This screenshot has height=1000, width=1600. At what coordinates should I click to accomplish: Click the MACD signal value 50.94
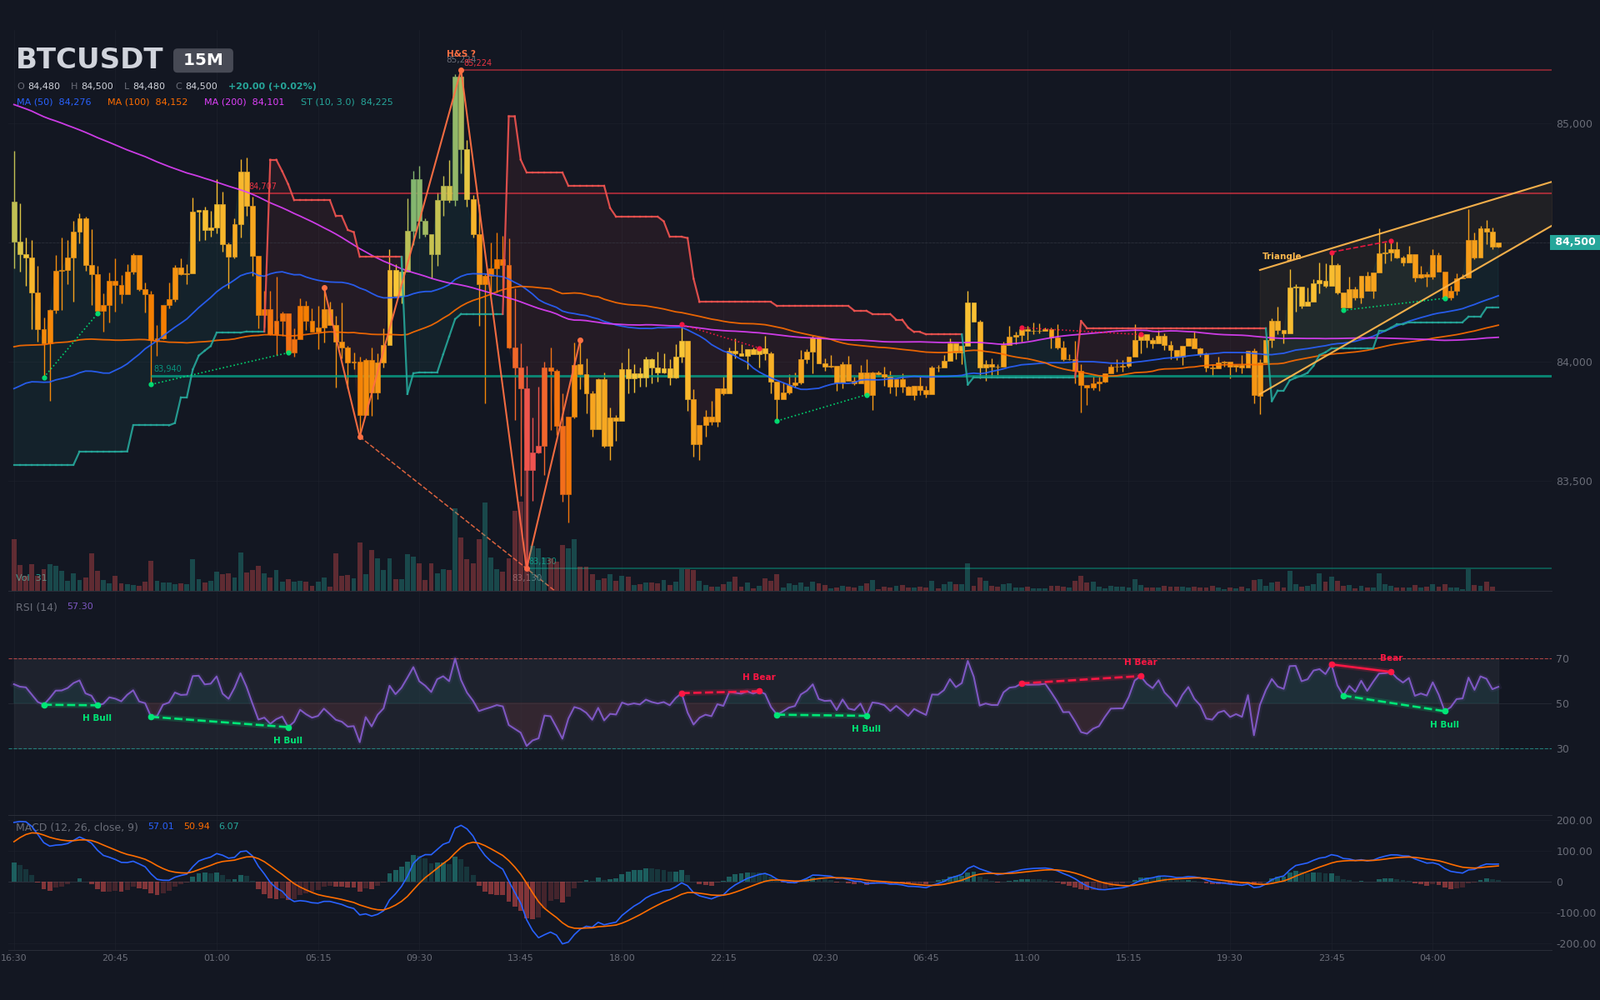pos(197,826)
